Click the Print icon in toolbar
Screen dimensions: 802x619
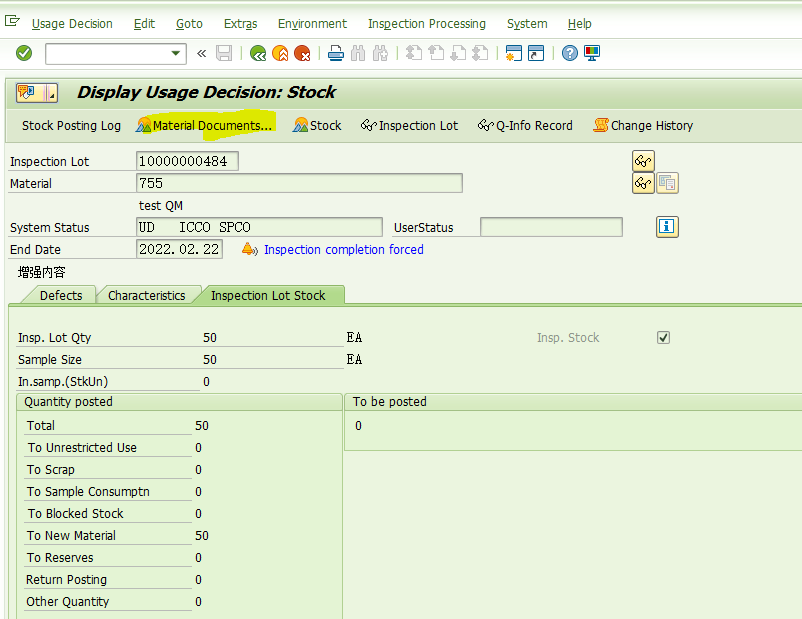[x=336, y=53]
